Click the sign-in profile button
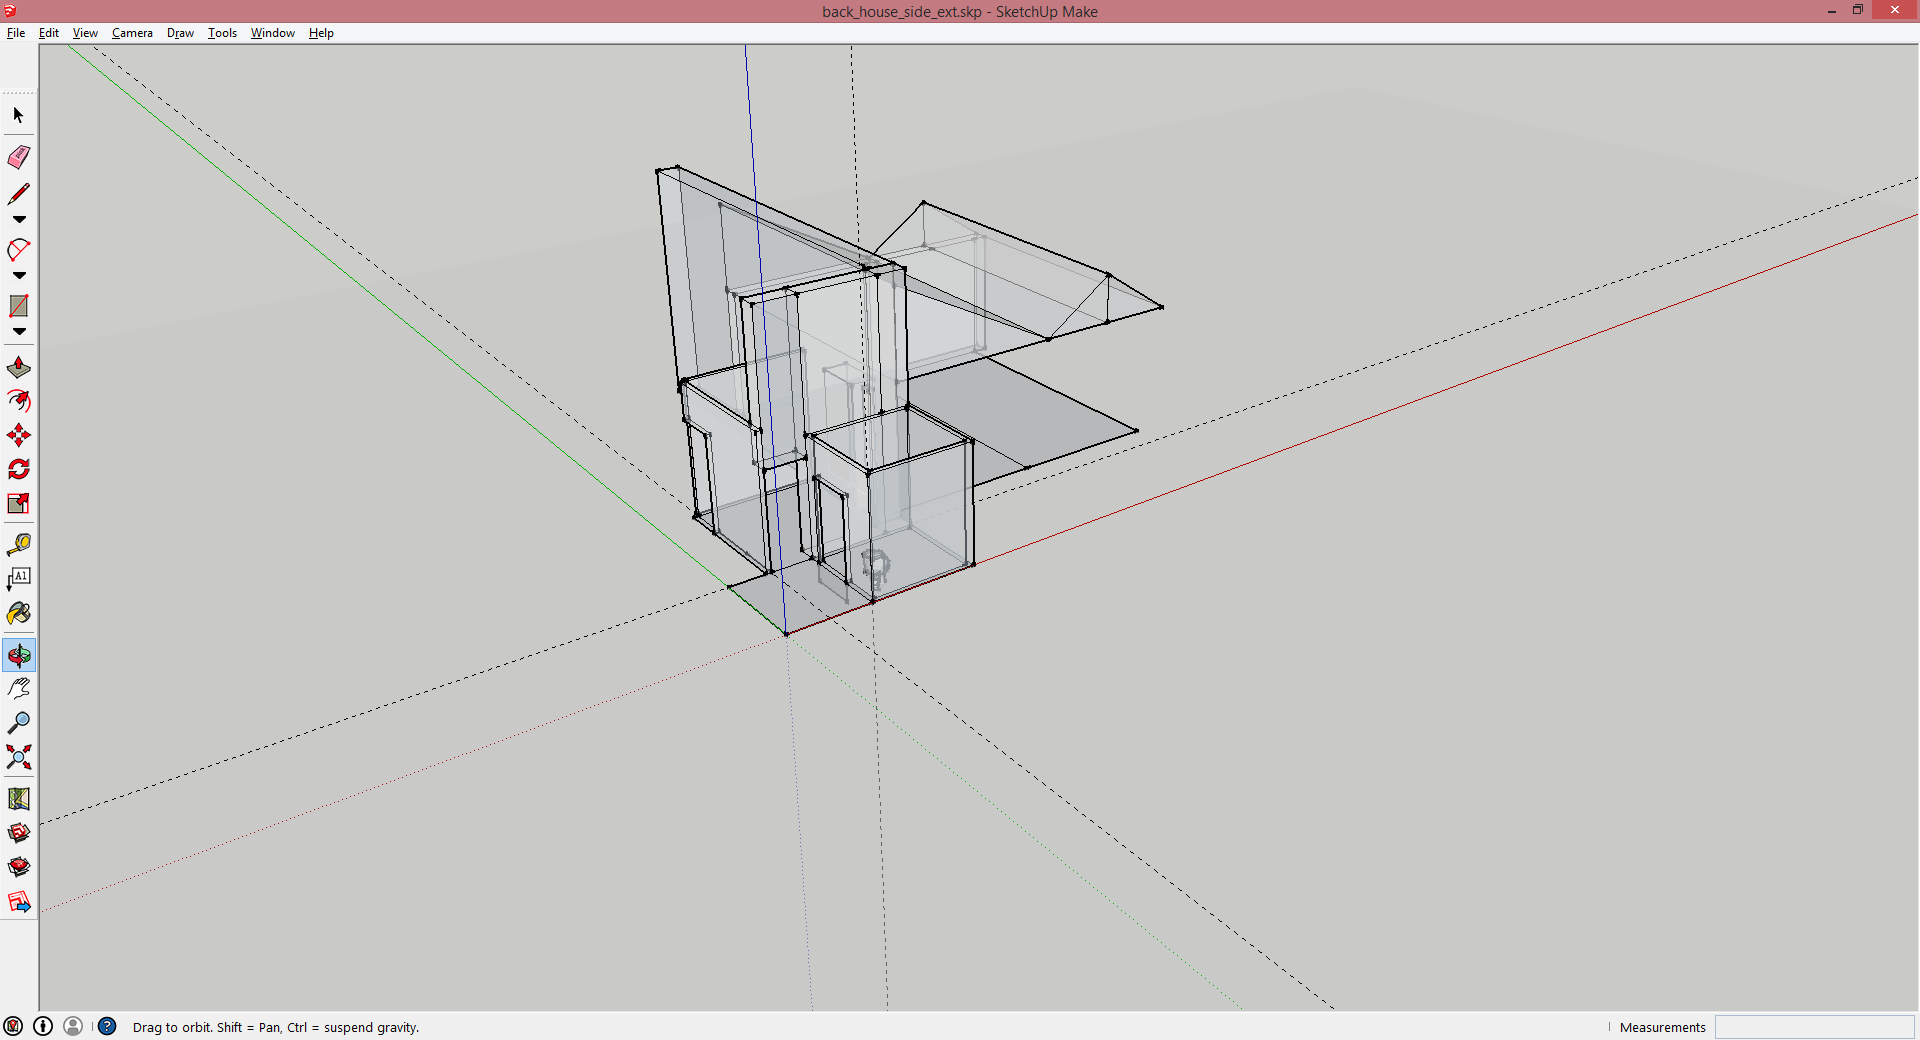1920x1040 pixels. pos(73,1026)
